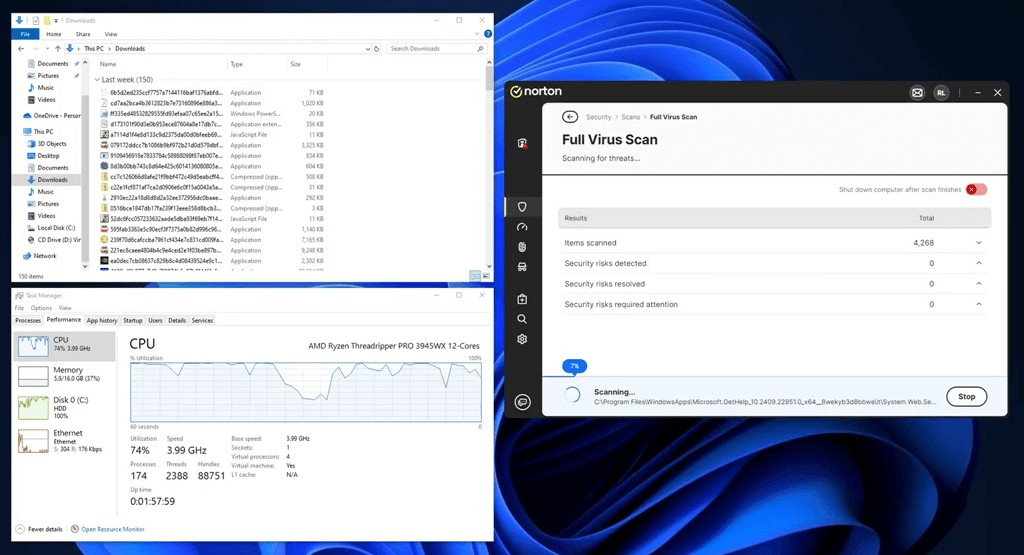The width and height of the screenshot is (1024, 555).
Task: Select Memory panel in Task Manager
Action: [x=65, y=376]
